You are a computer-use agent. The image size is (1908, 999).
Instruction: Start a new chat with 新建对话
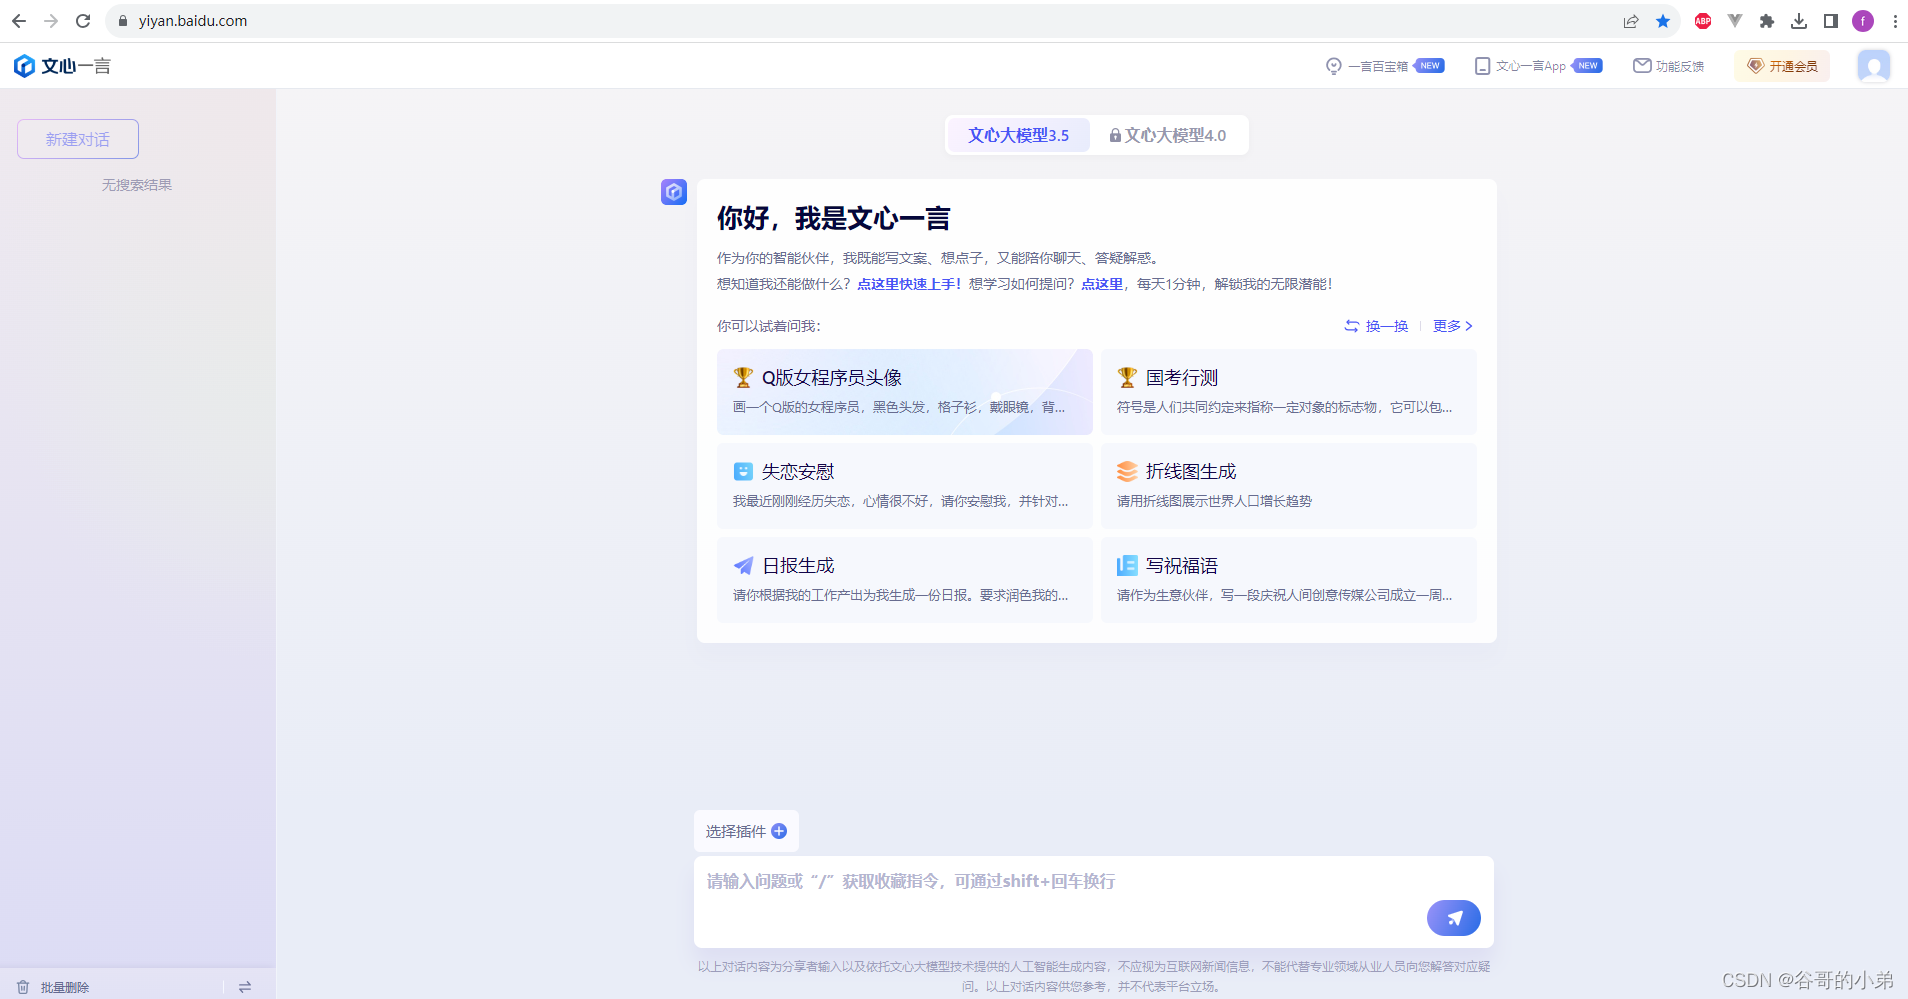click(x=78, y=139)
